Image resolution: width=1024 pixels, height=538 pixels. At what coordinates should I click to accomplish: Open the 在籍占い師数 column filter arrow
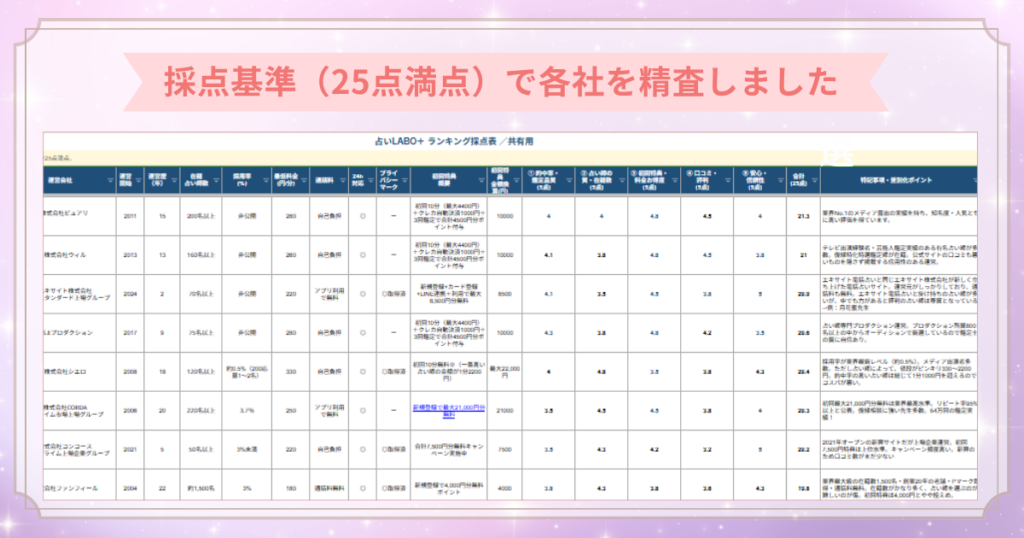[x=216, y=181]
